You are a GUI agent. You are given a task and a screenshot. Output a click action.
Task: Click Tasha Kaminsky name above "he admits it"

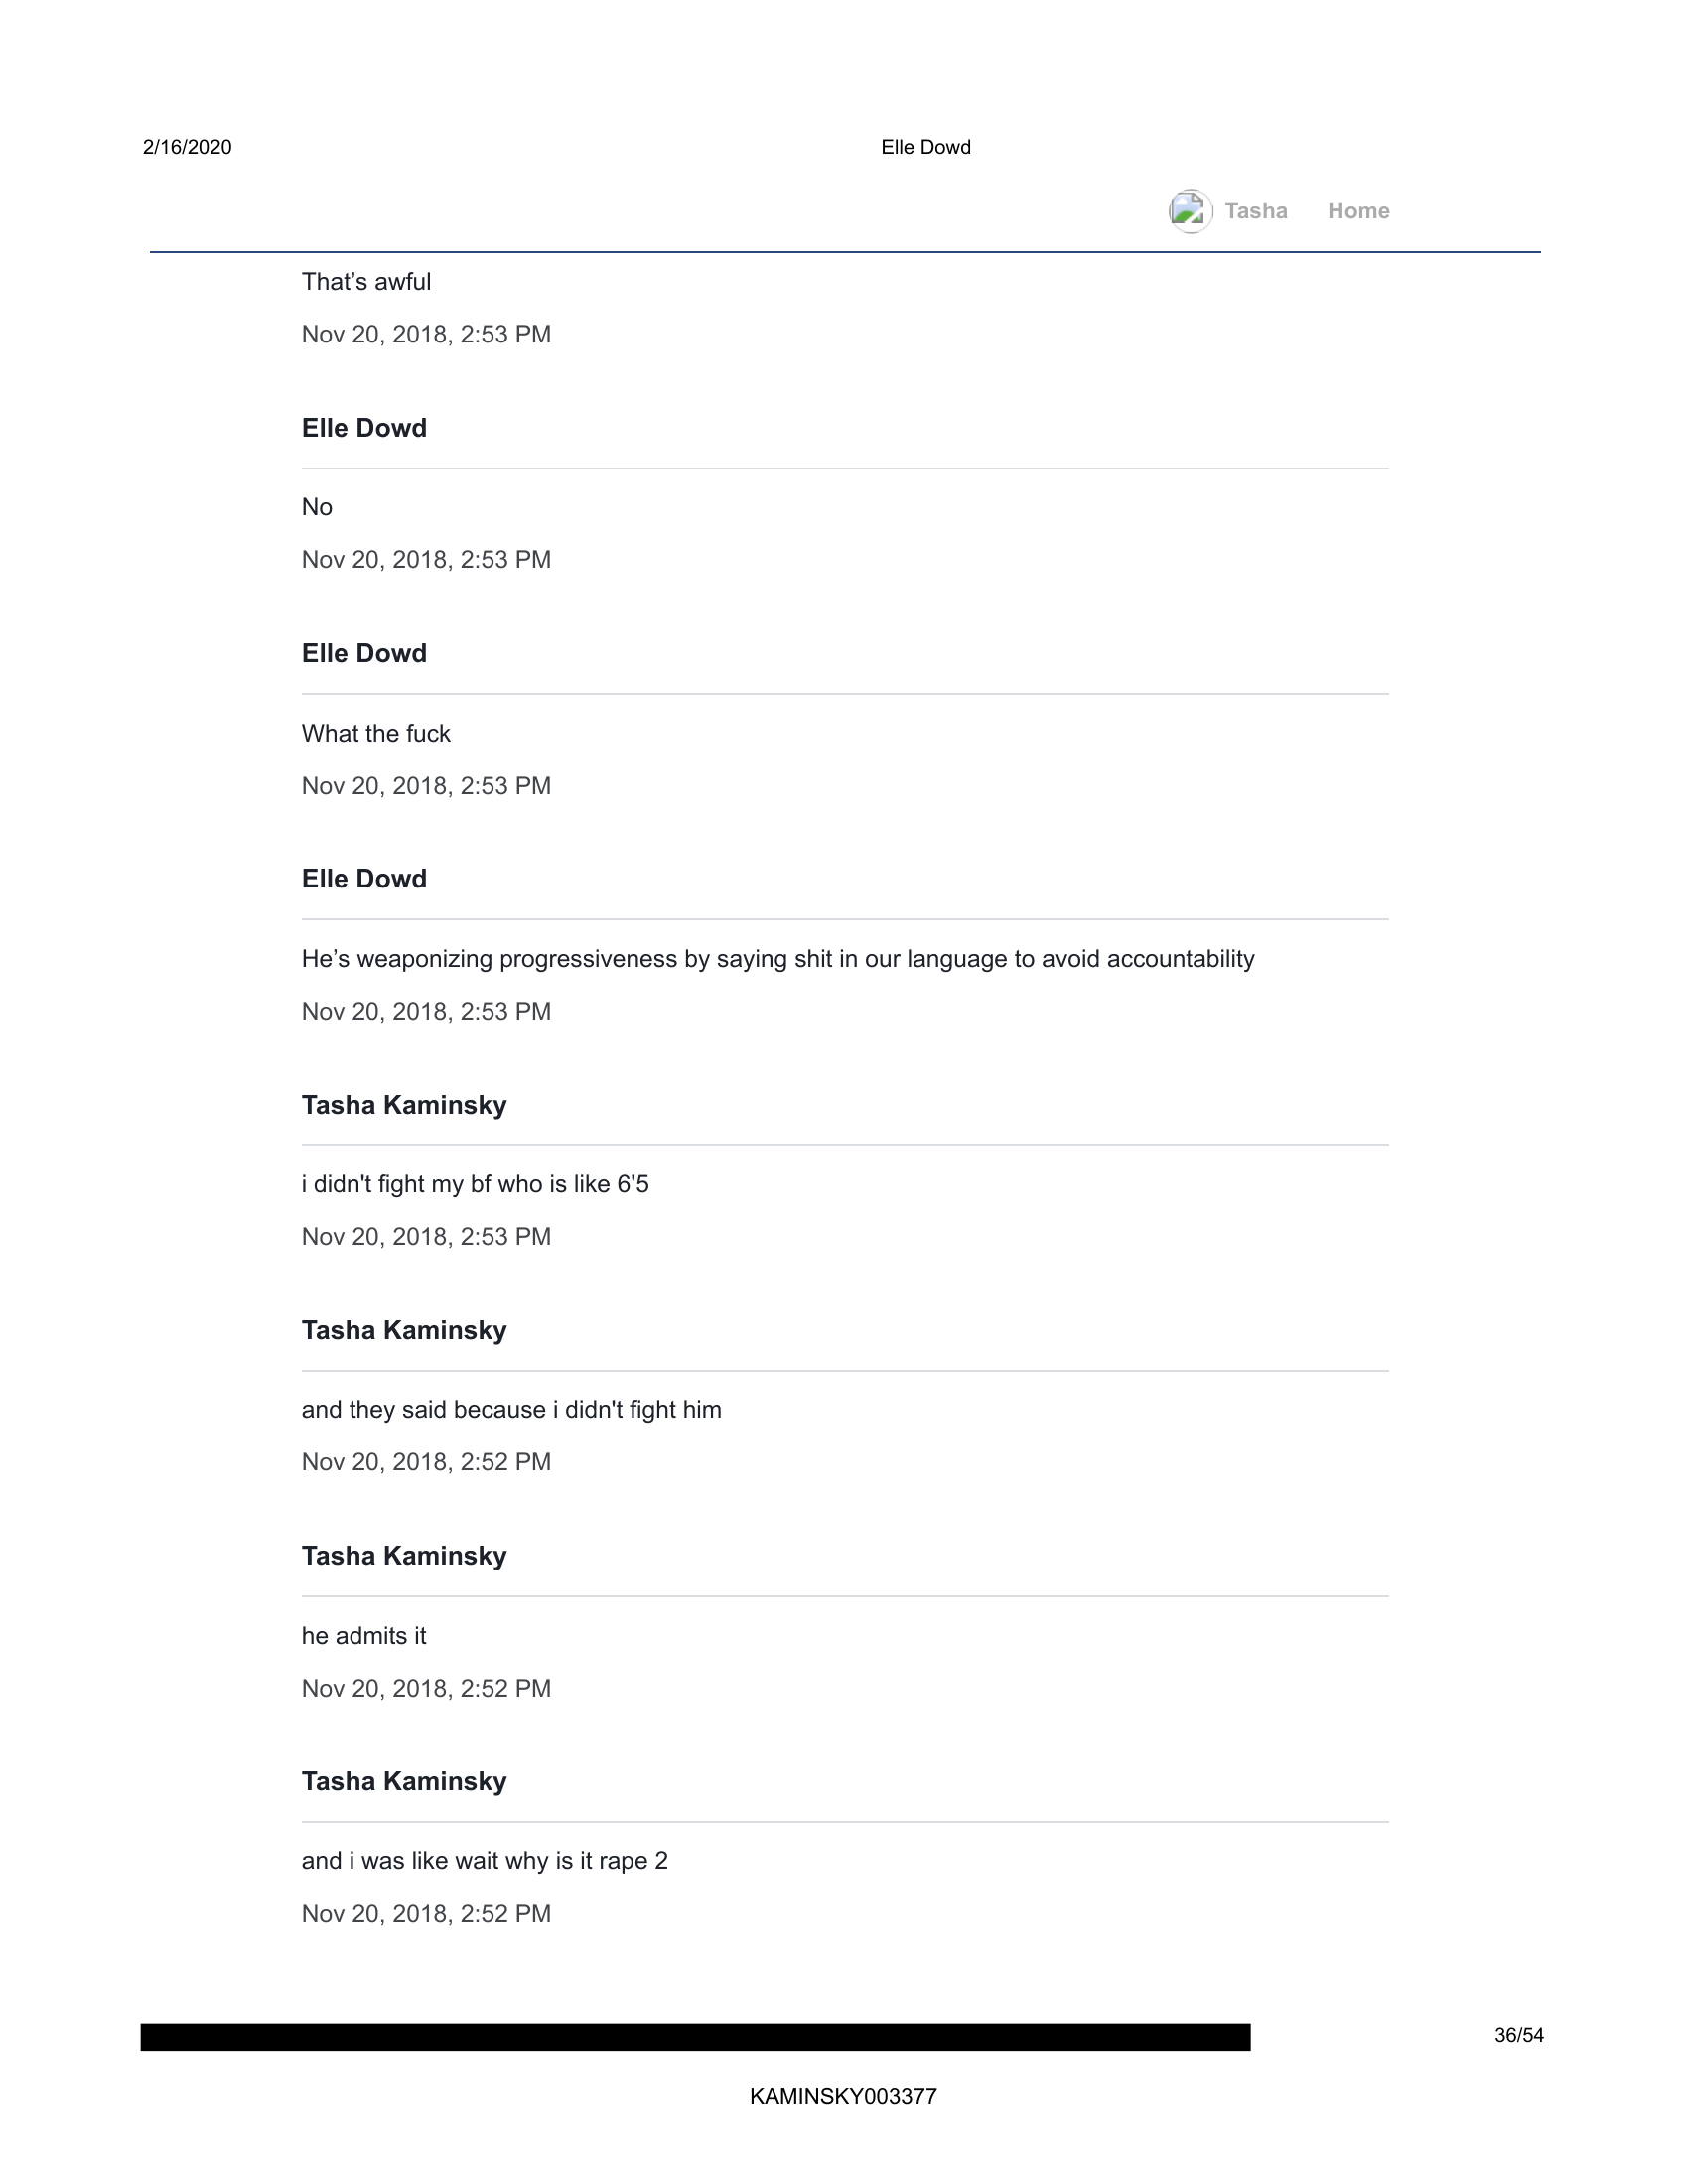404,1556
